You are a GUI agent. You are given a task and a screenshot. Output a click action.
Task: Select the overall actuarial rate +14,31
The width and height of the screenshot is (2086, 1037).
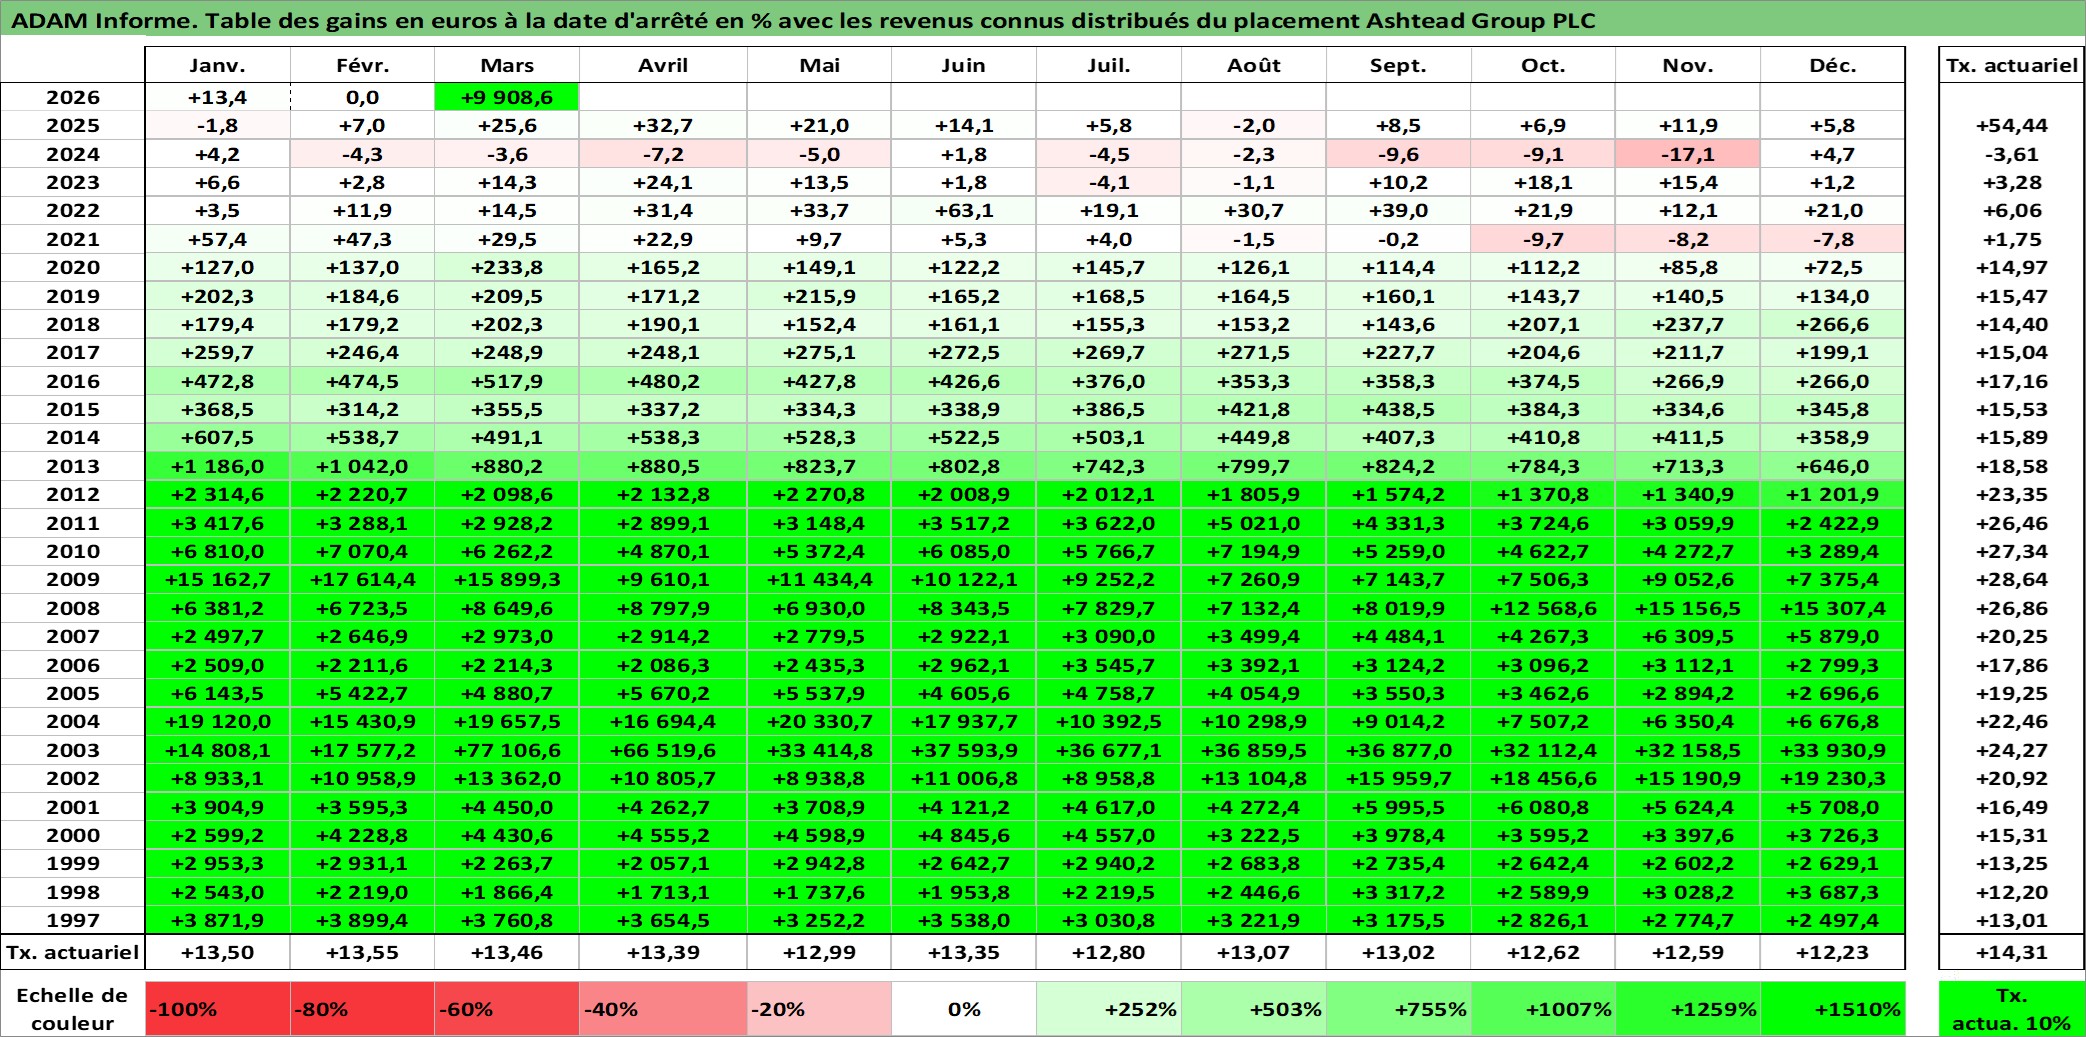(x=2012, y=952)
